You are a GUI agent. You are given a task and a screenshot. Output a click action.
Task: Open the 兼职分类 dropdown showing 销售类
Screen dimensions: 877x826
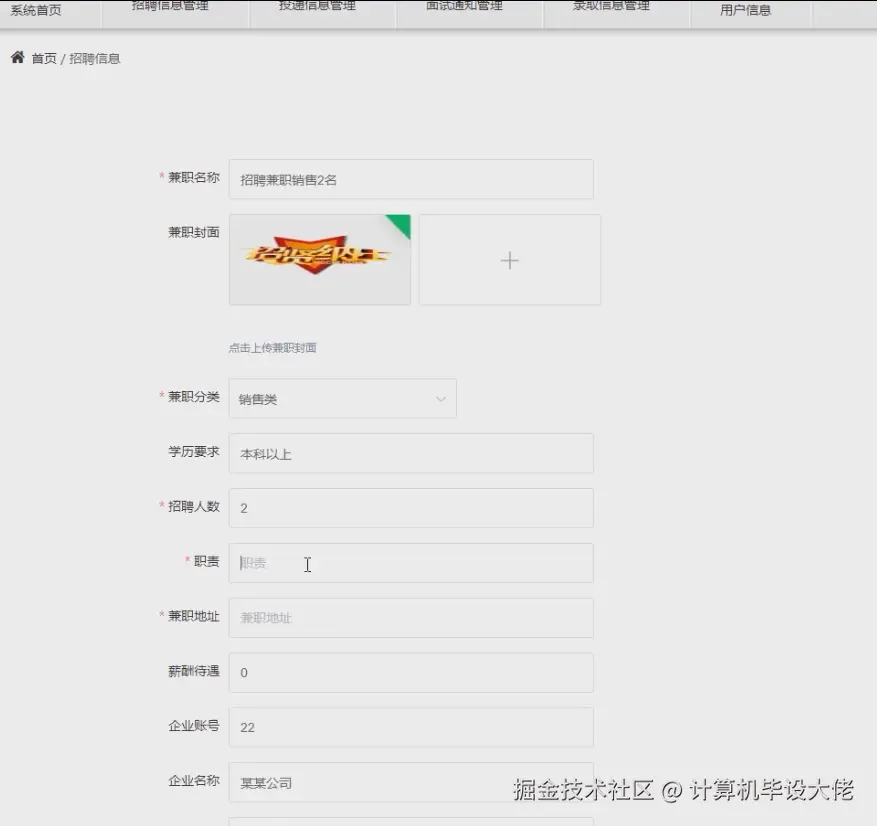[330, 398]
